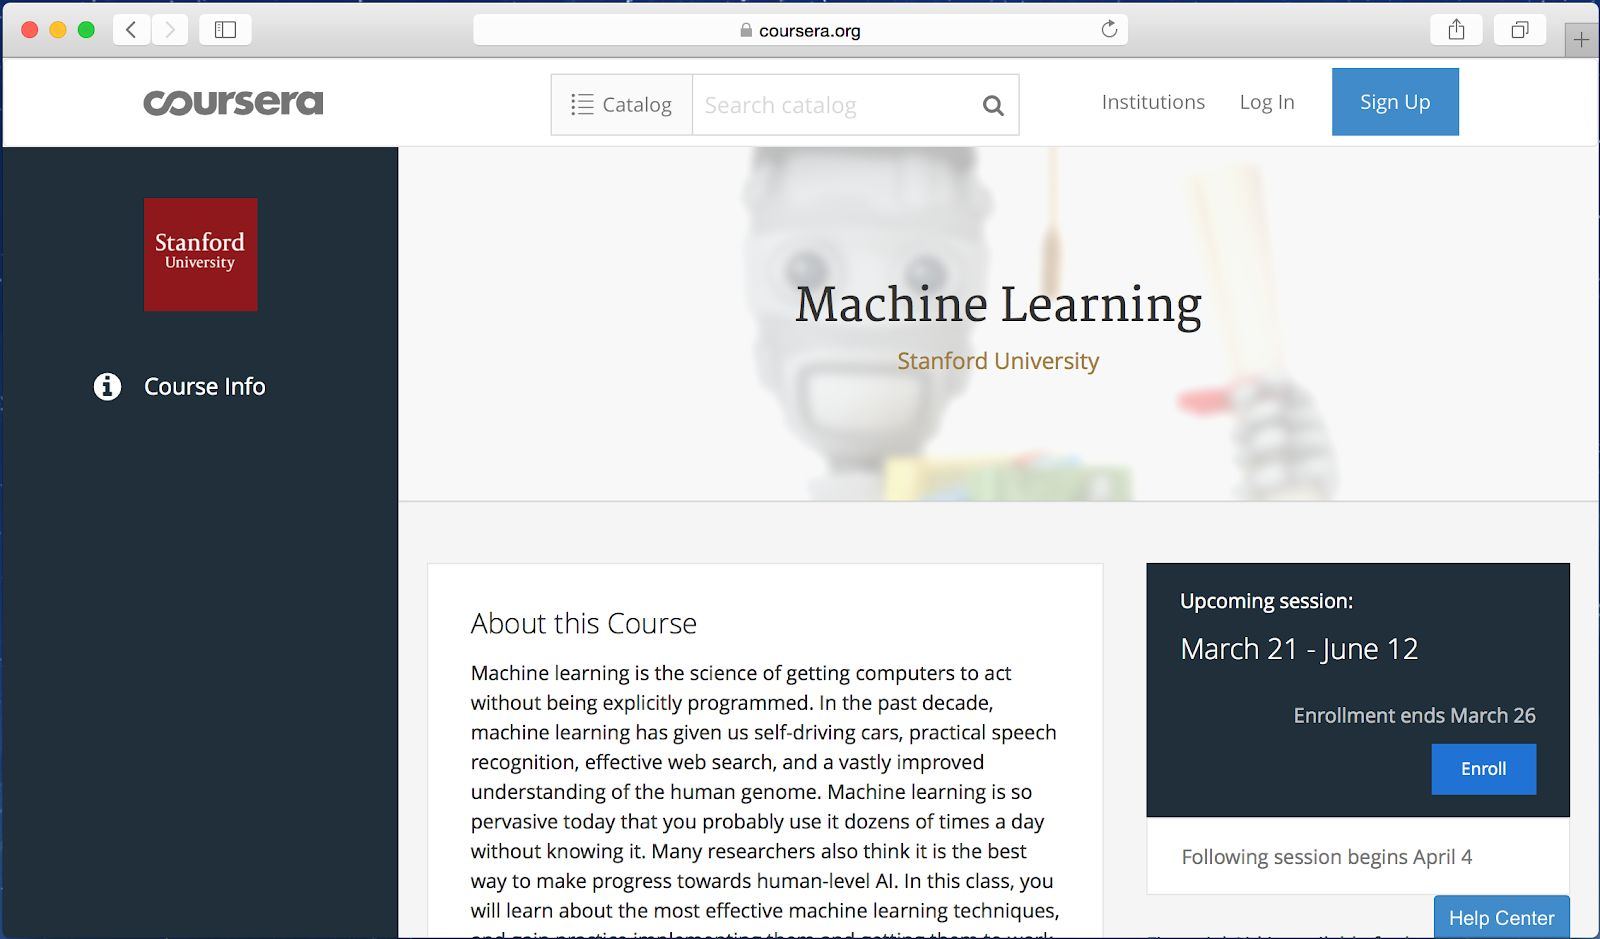Image resolution: width=1600 pixels, height=939 pixels.
Task: Select Course Info in the sidebar
Action: (204, 386)
